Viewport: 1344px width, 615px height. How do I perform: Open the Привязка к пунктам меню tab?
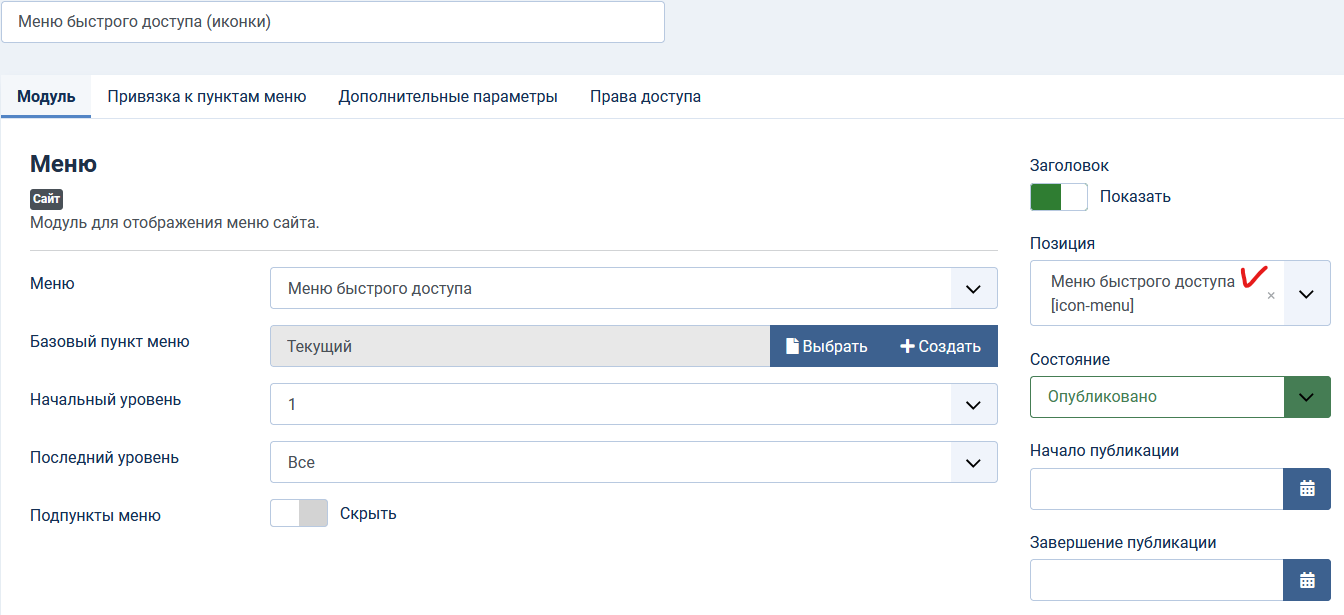coord(206,97)
